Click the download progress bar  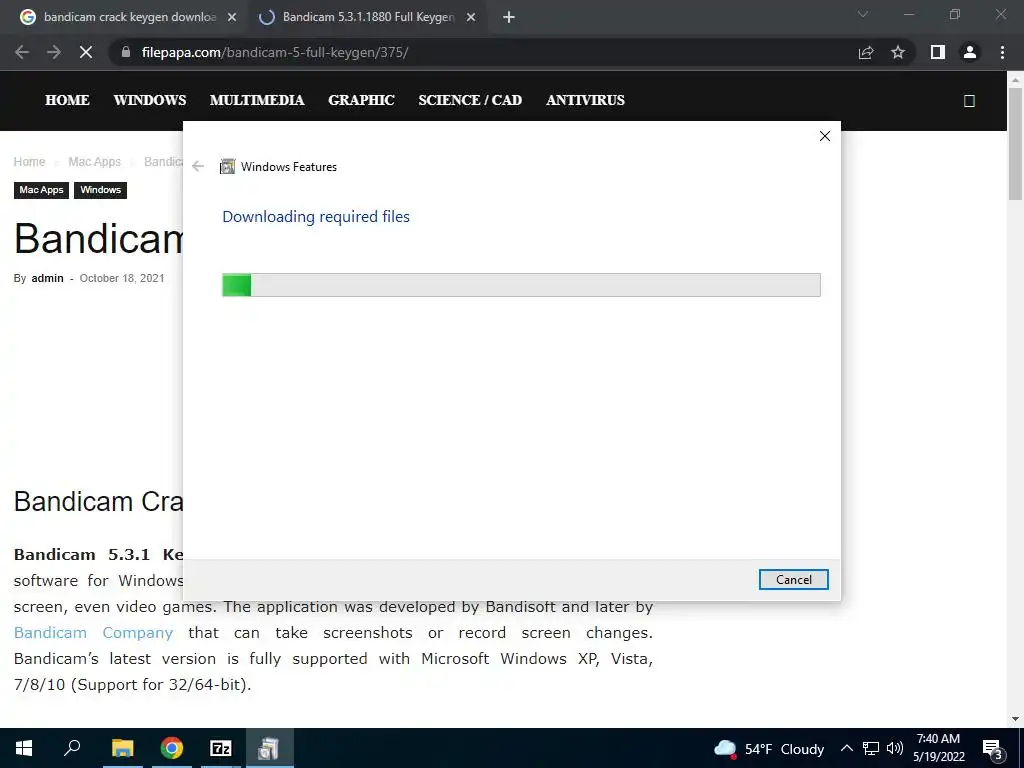click(521, 285)
